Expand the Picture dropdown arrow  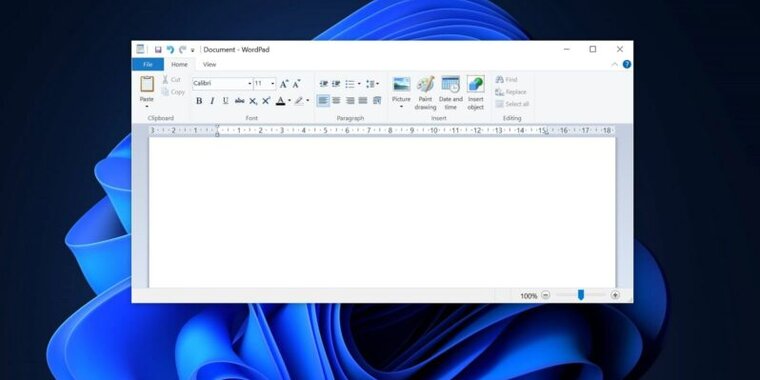(x=401, y=107)
